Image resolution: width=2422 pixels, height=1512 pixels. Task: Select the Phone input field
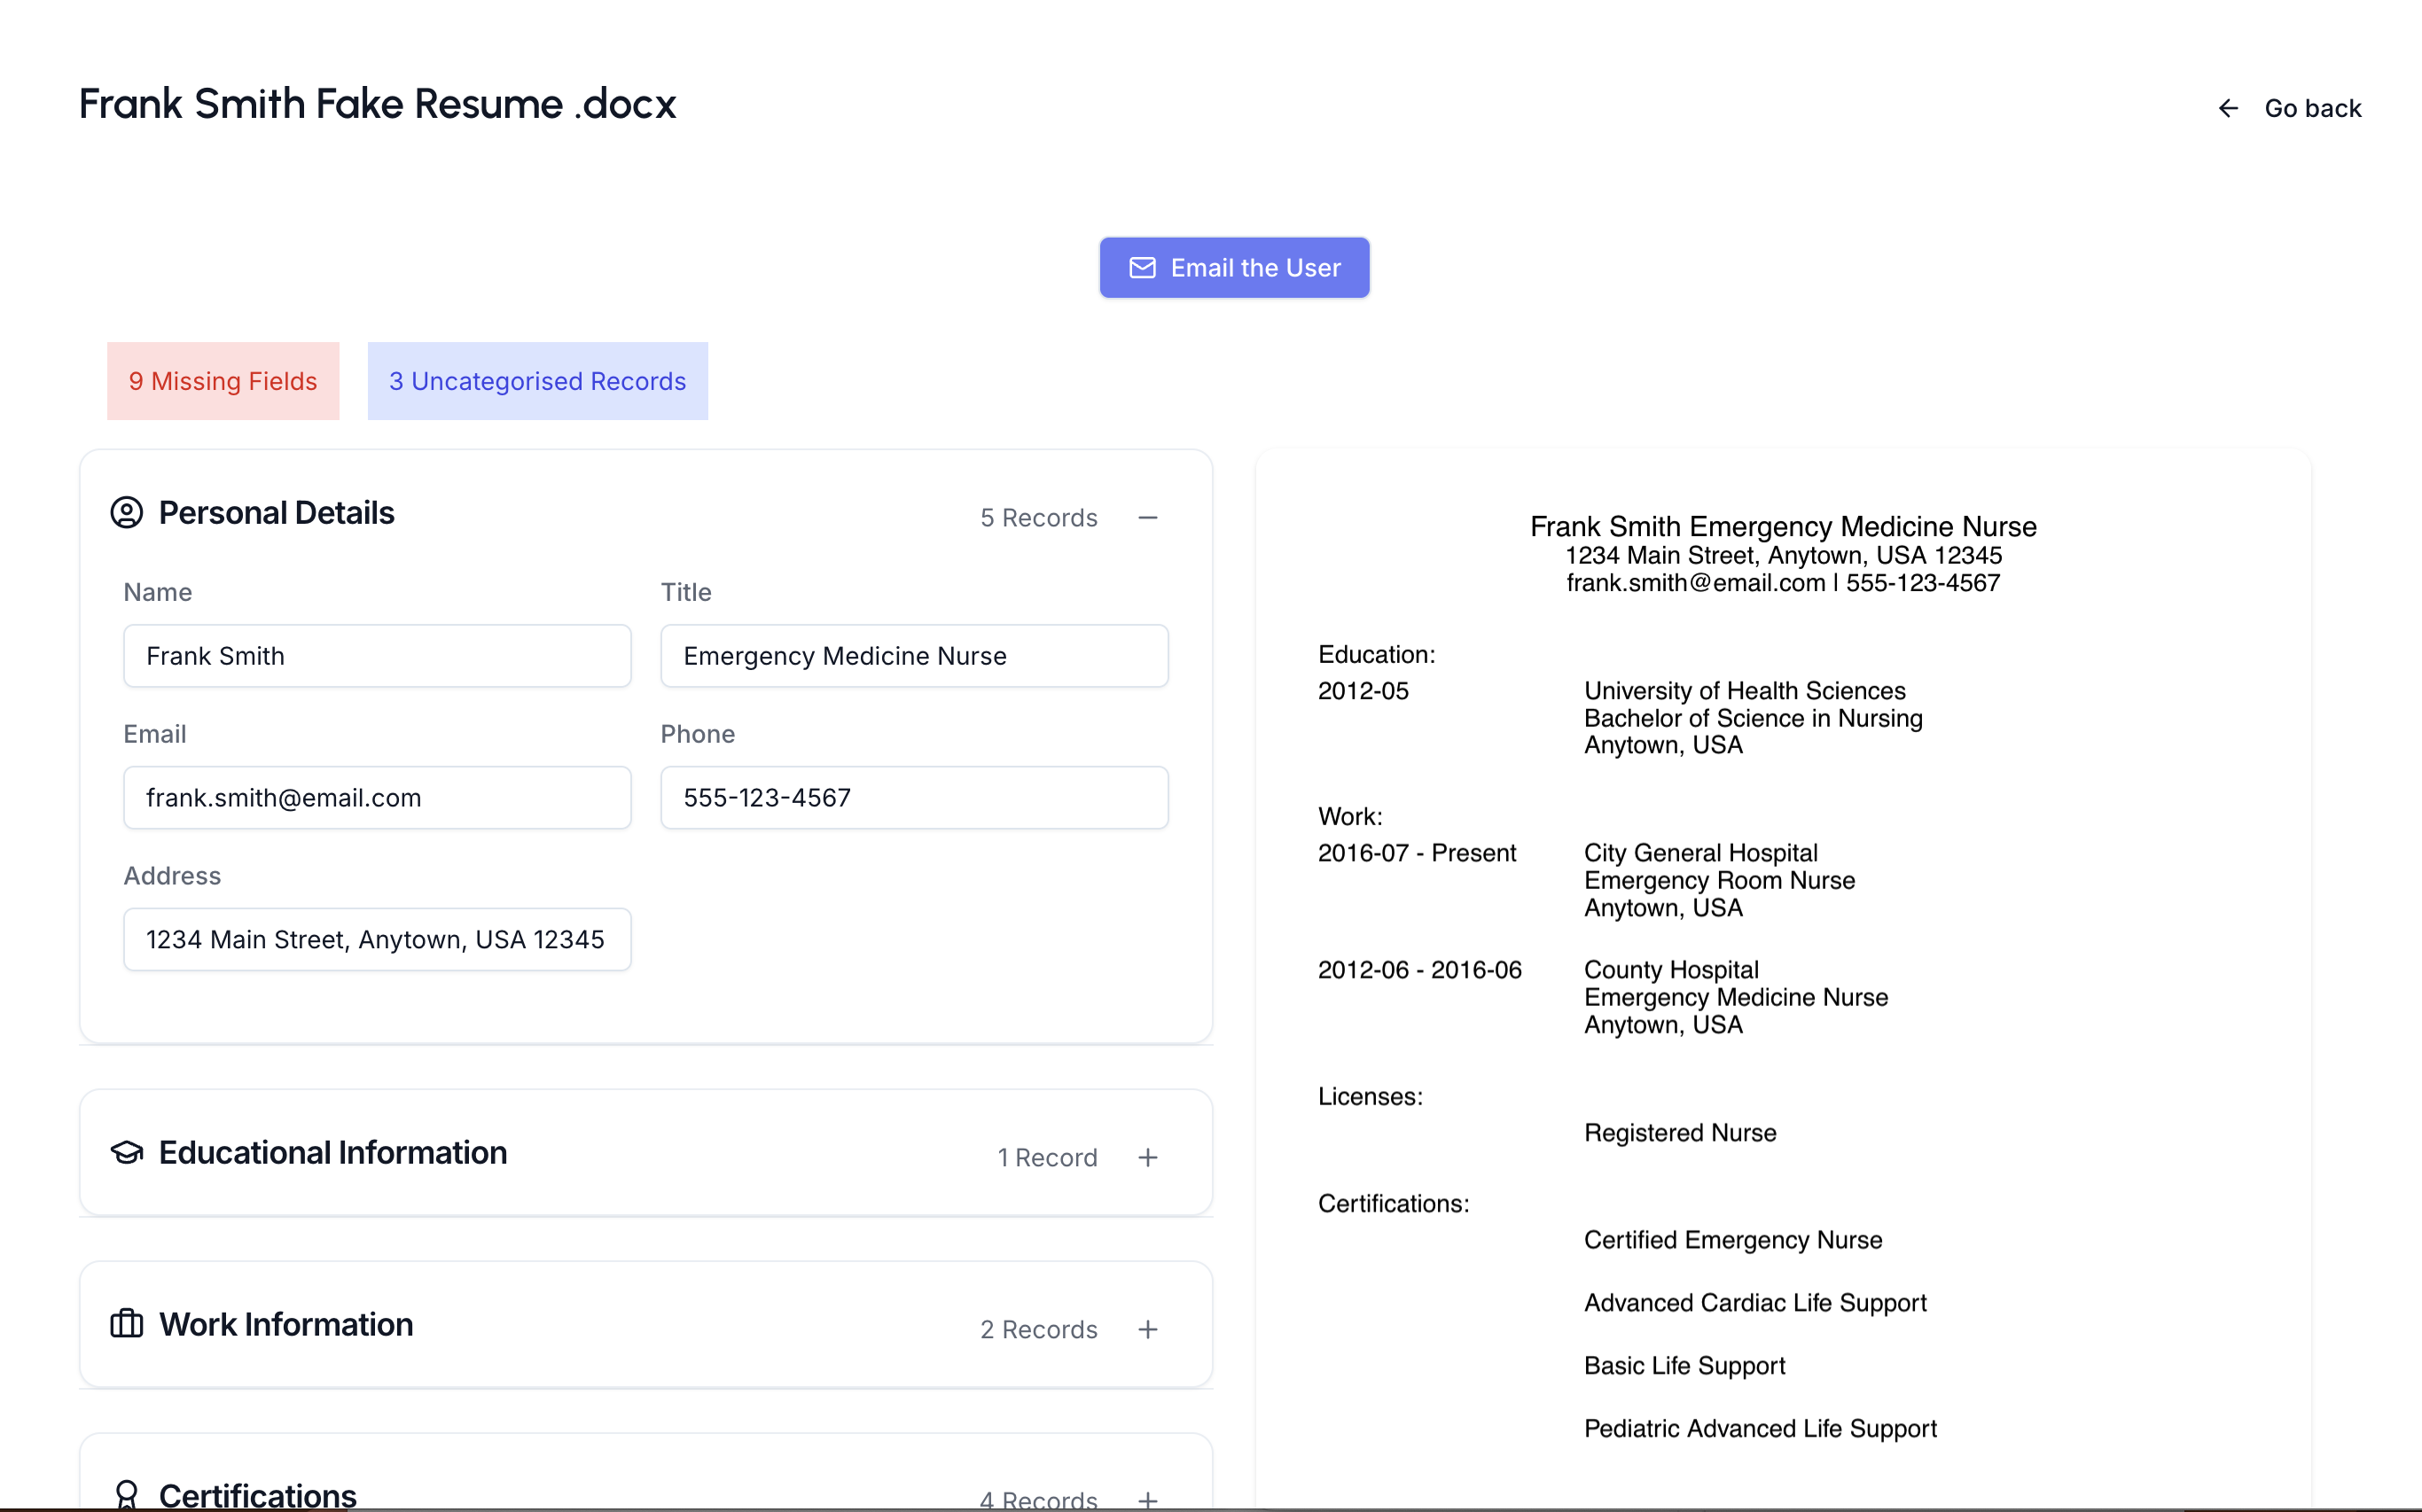[914, 798]
